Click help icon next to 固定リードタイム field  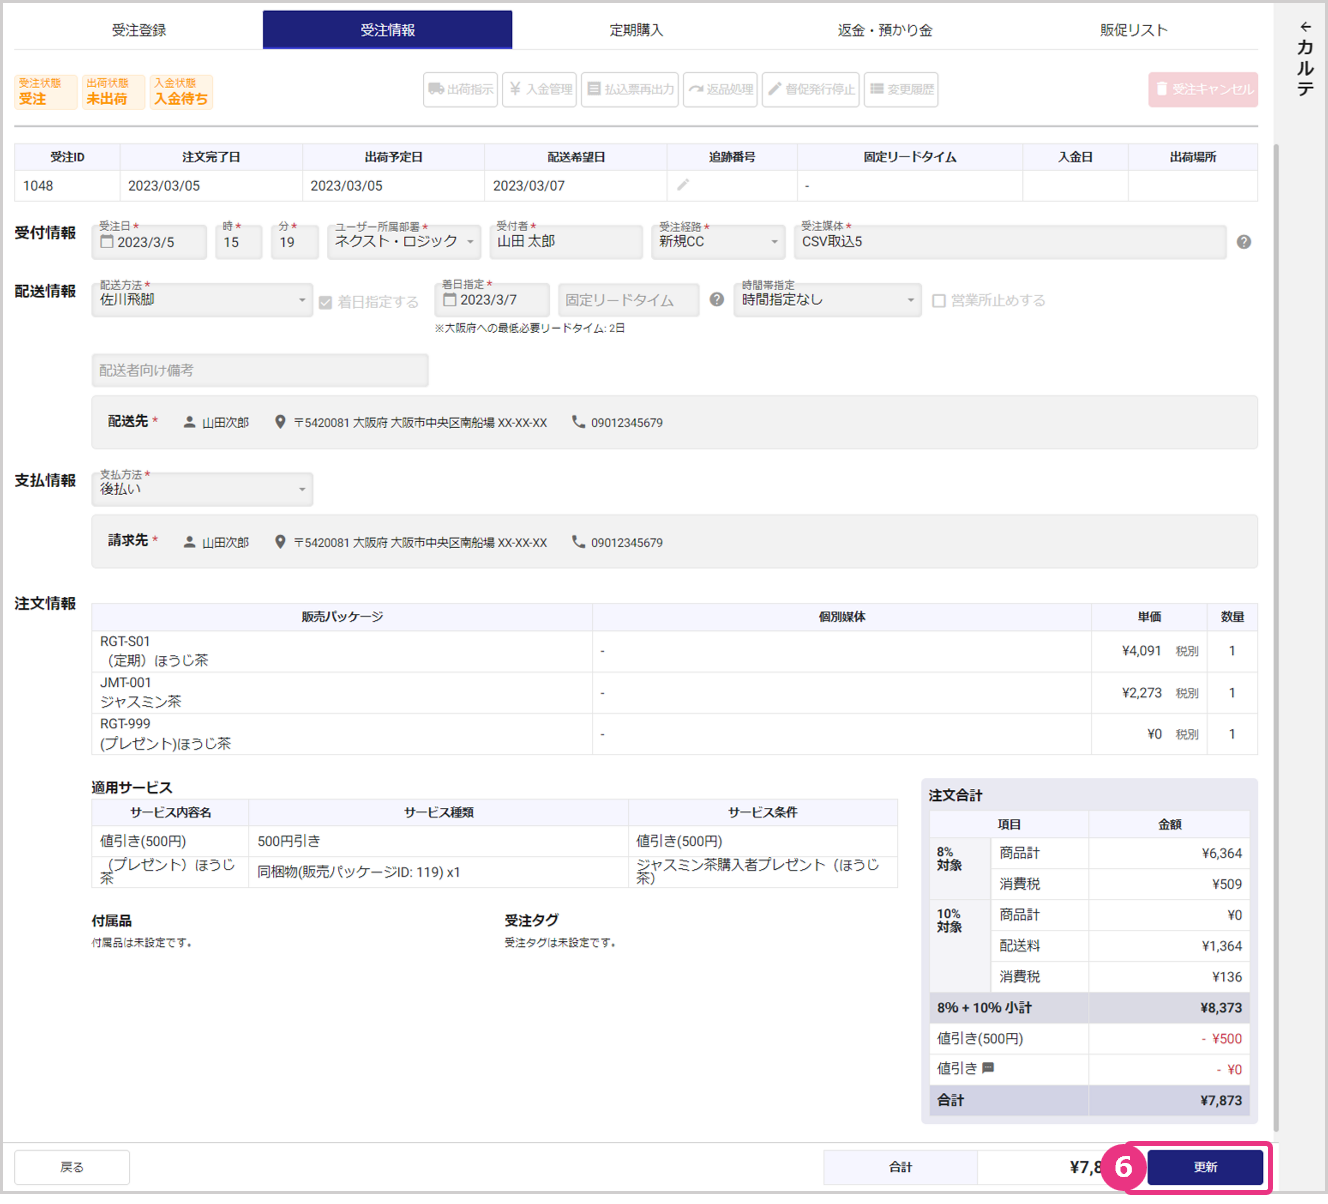pos(716,300)
